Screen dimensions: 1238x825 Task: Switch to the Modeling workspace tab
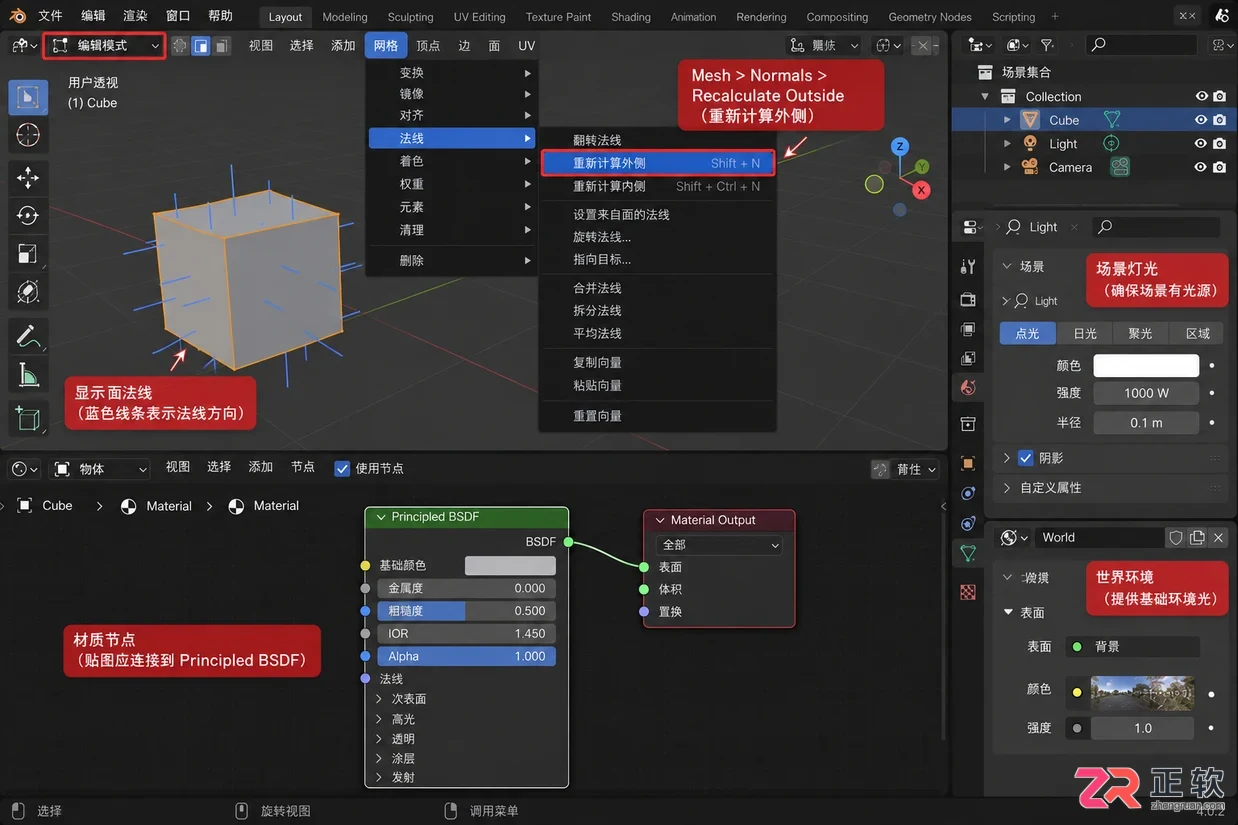345,17
